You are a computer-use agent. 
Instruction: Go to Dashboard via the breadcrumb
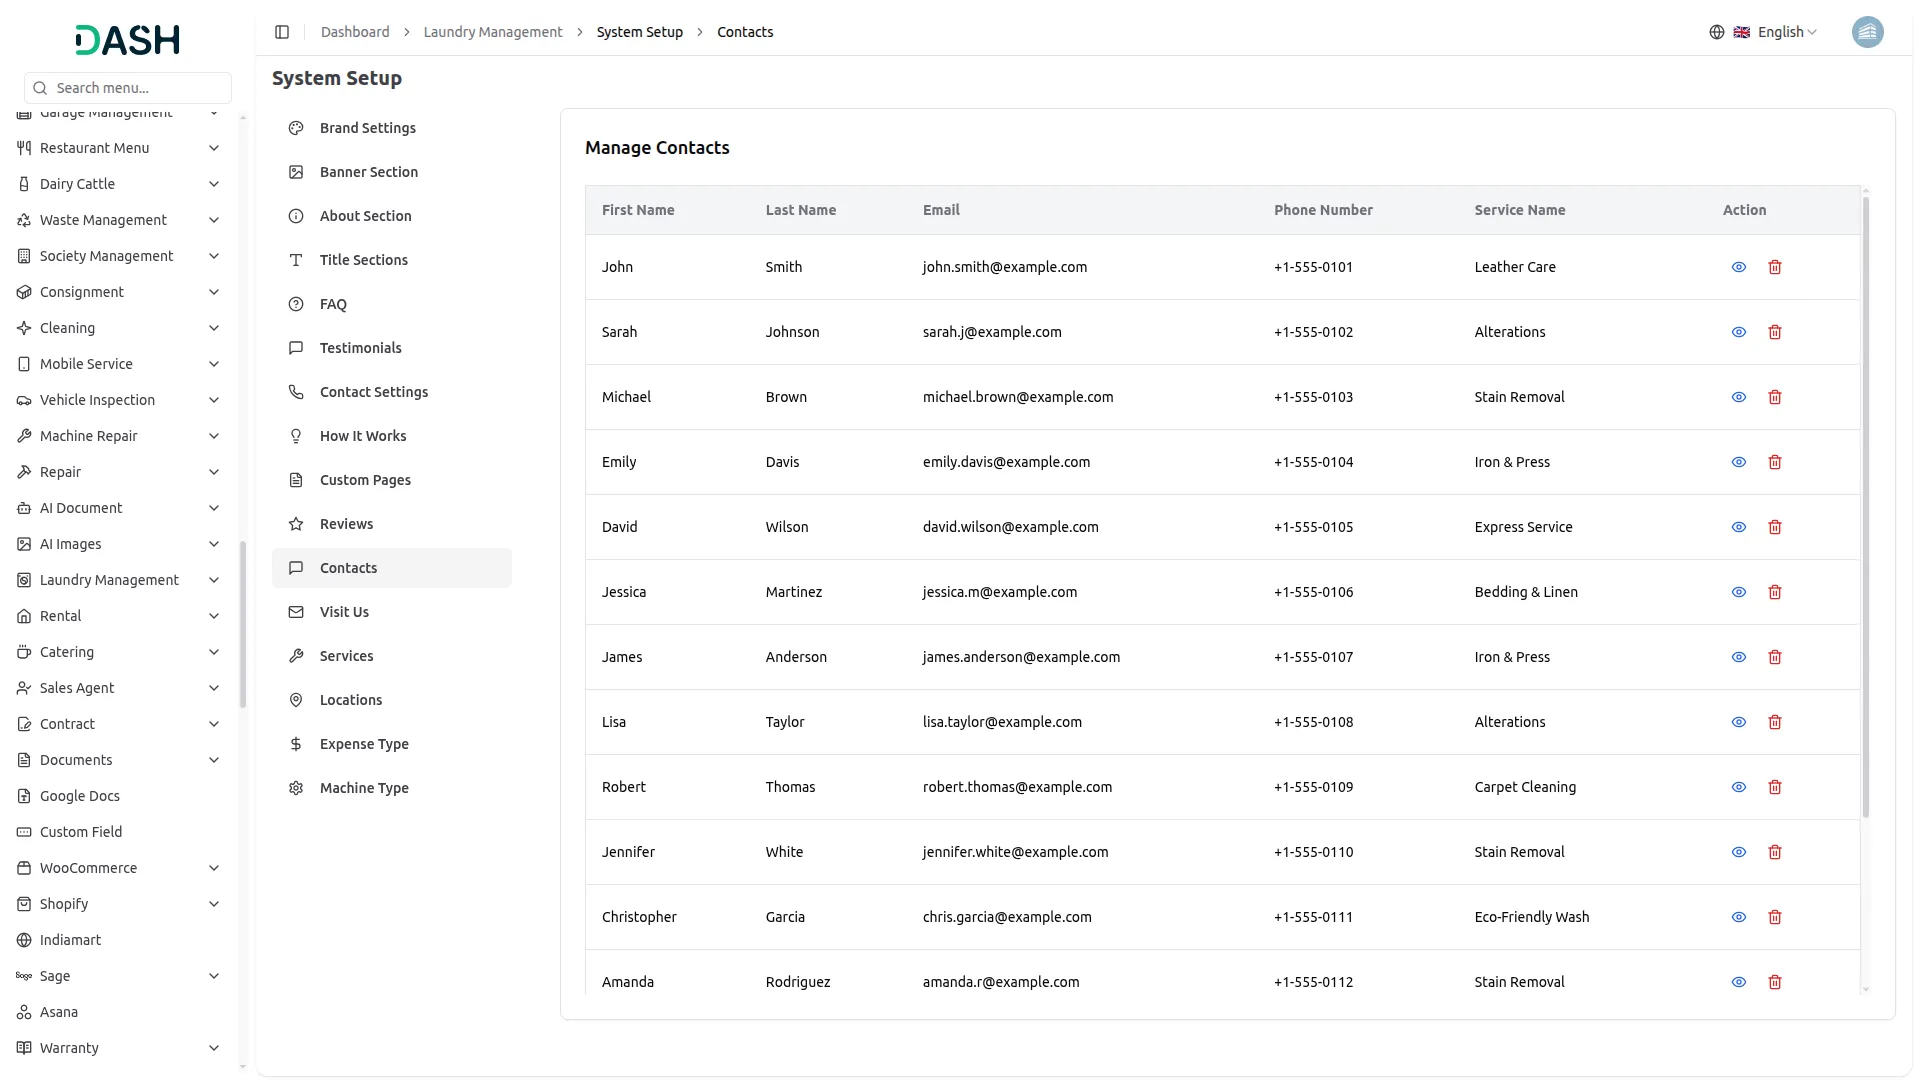point(355,32)
